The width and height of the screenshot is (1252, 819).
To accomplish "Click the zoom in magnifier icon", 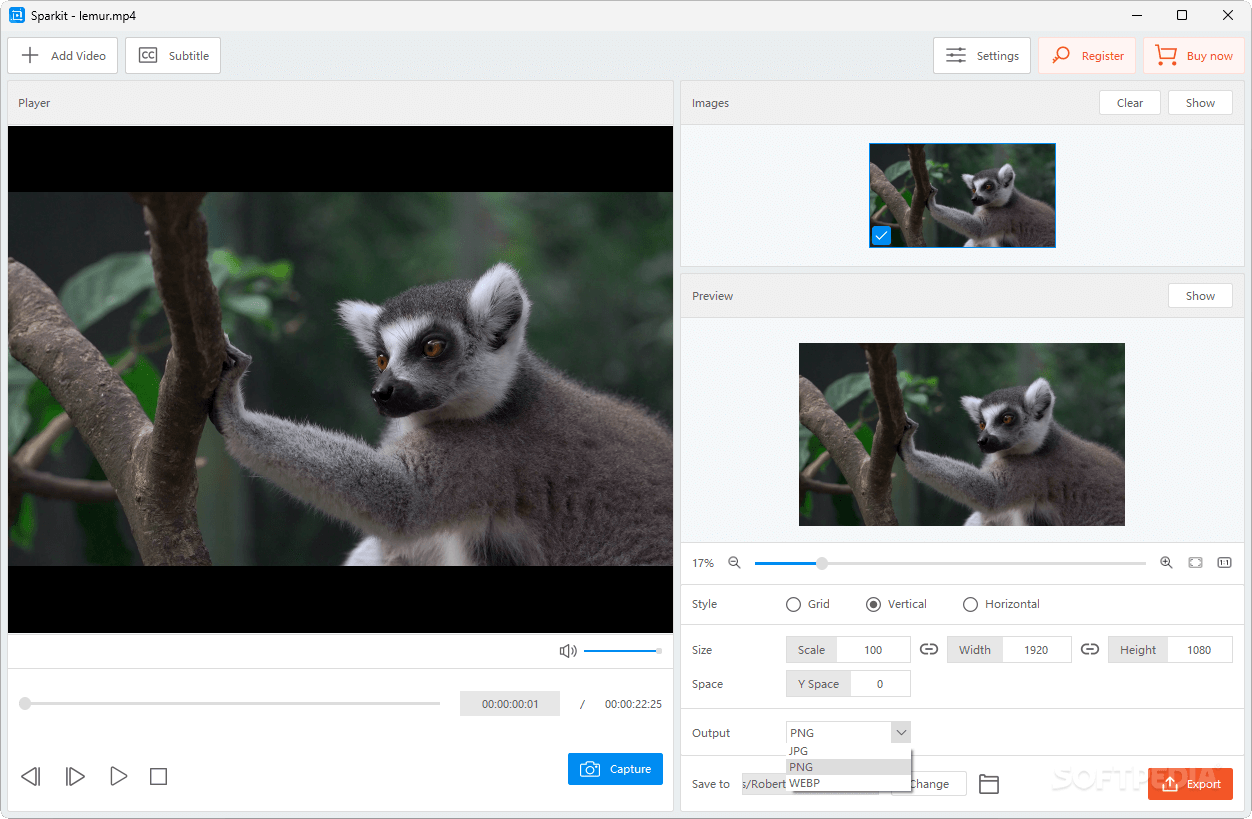I will pos(1166,563).
